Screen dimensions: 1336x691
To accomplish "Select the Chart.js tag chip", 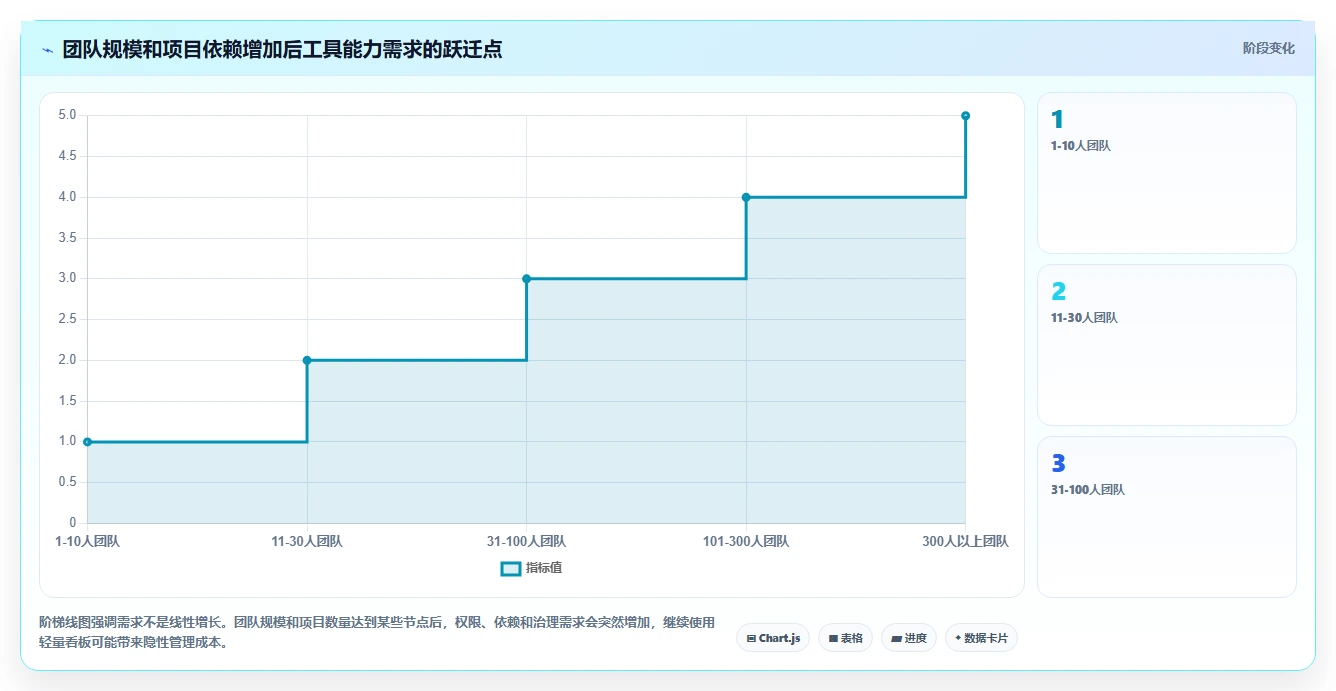I will coord(773,638).
